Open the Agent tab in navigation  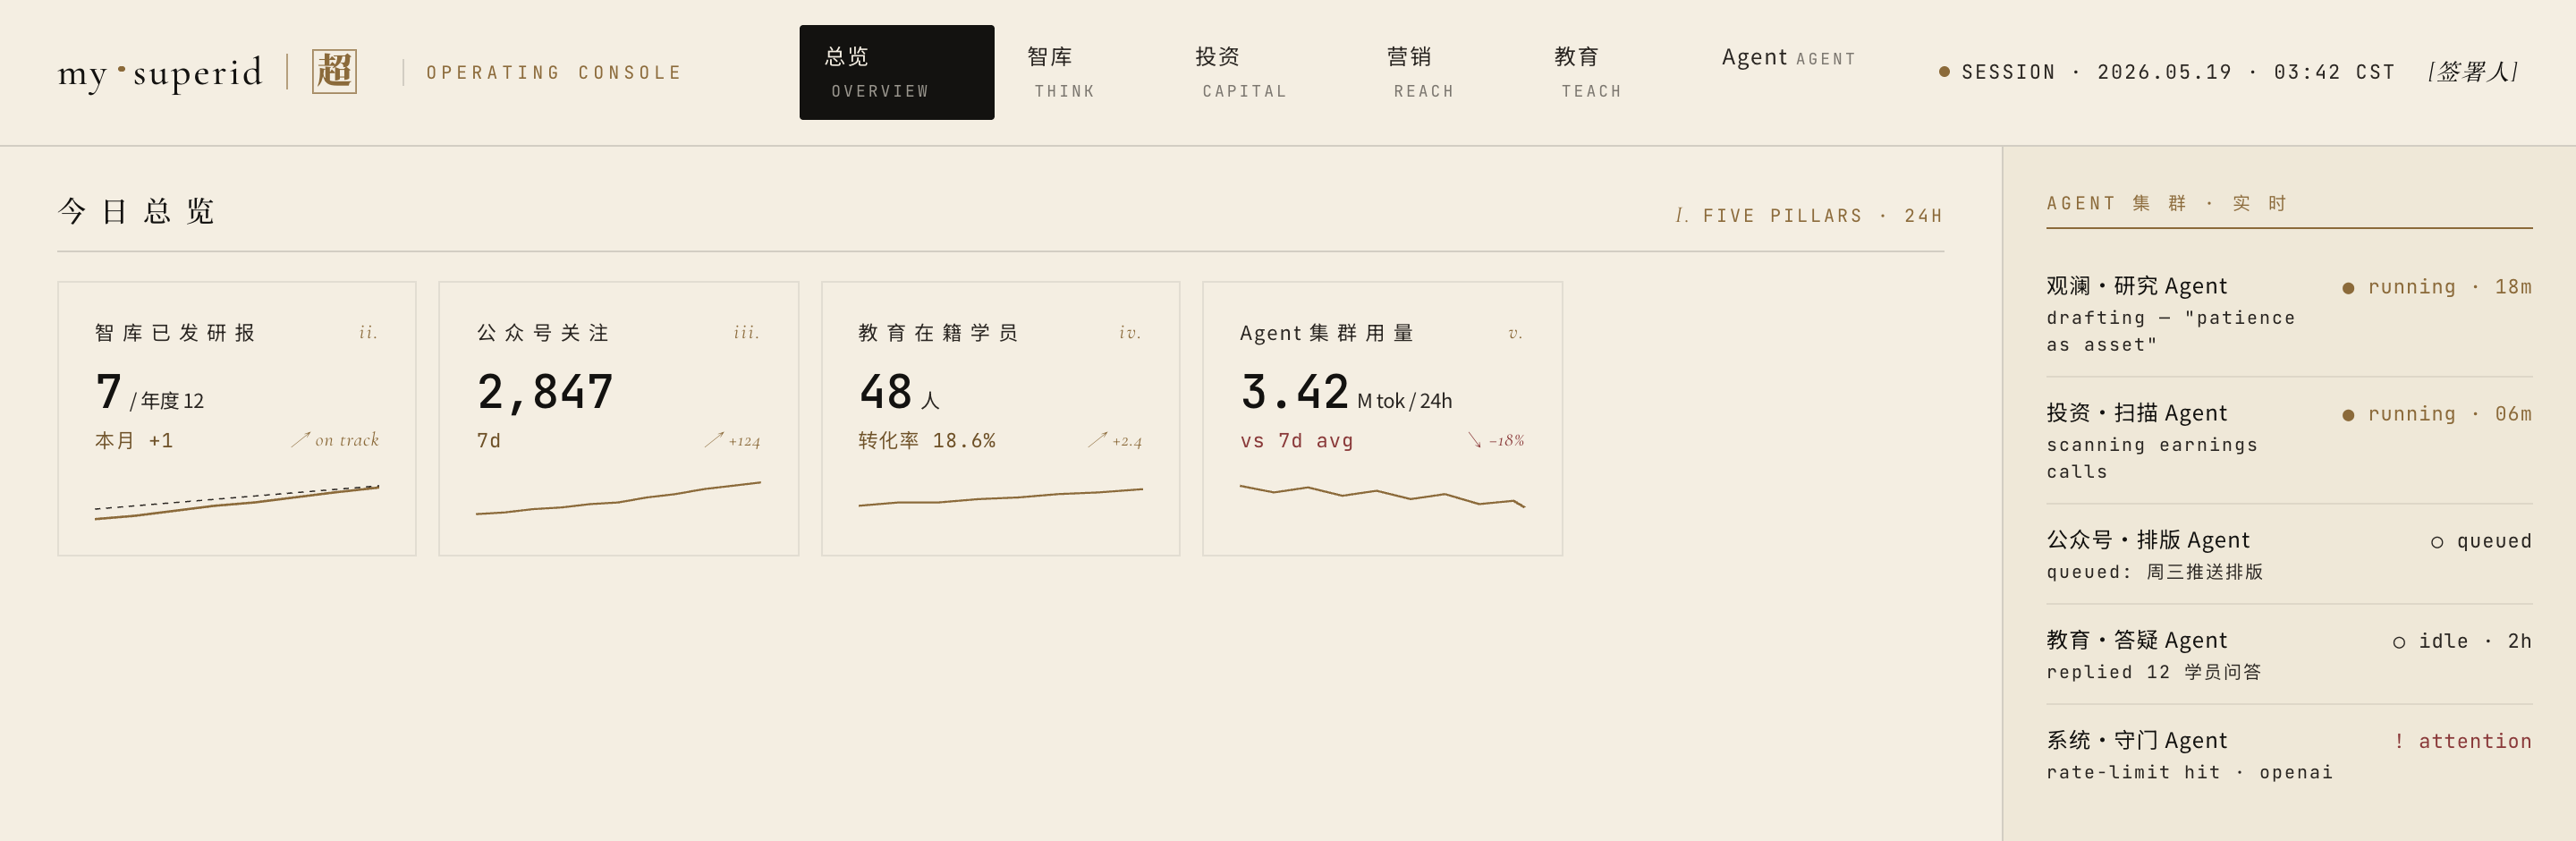pos(1788,58)
